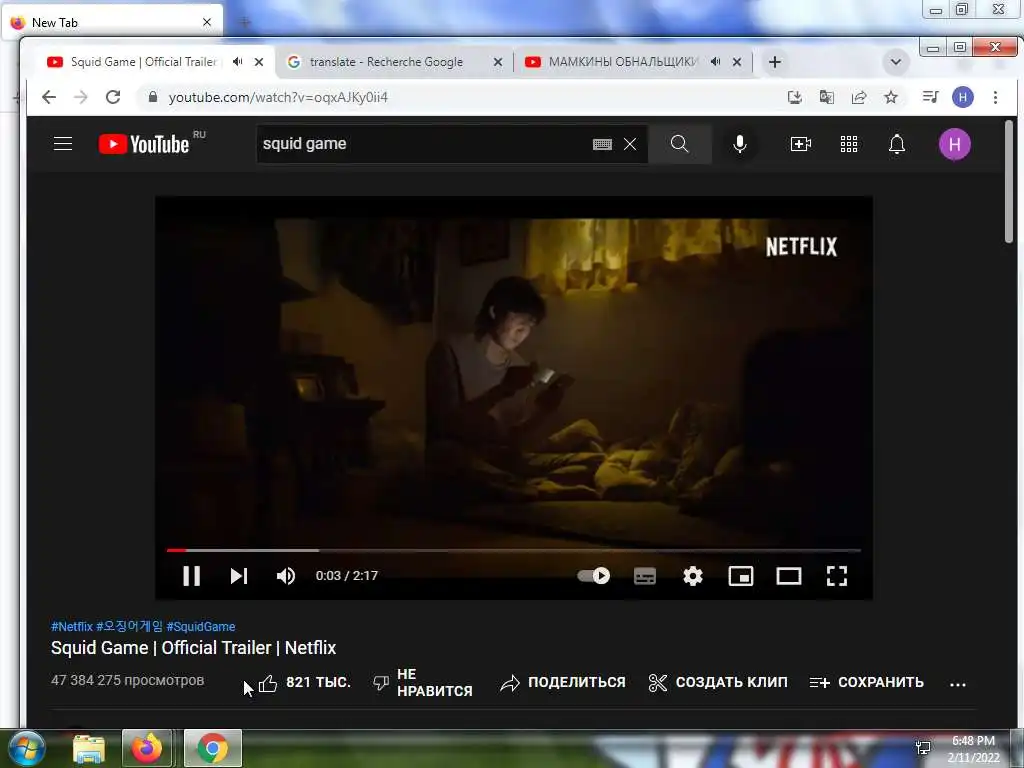
Task: Switch to translate Recherche Google tab
Action: click(386, 62)
